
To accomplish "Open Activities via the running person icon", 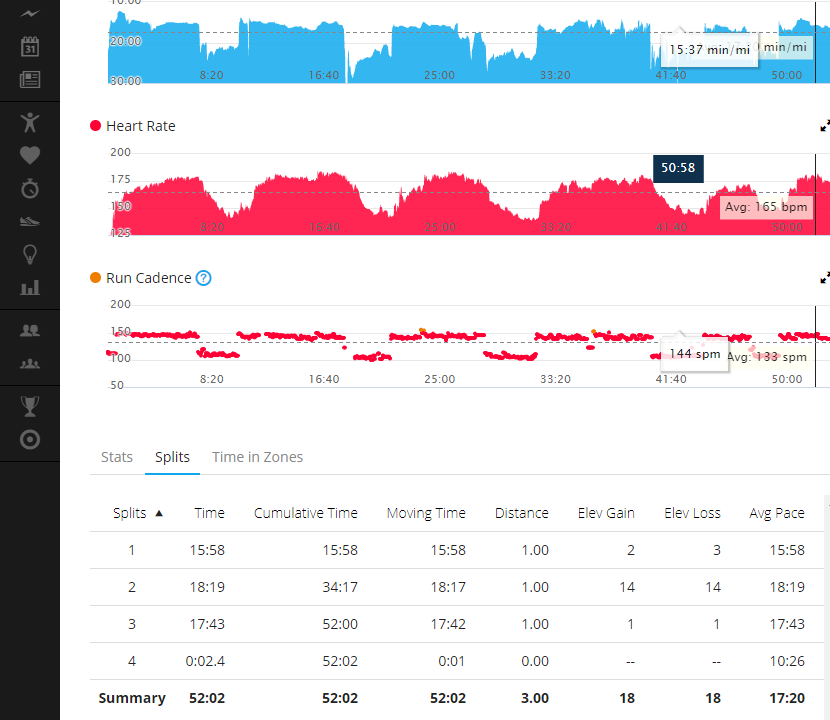I will tap(30, 122).
